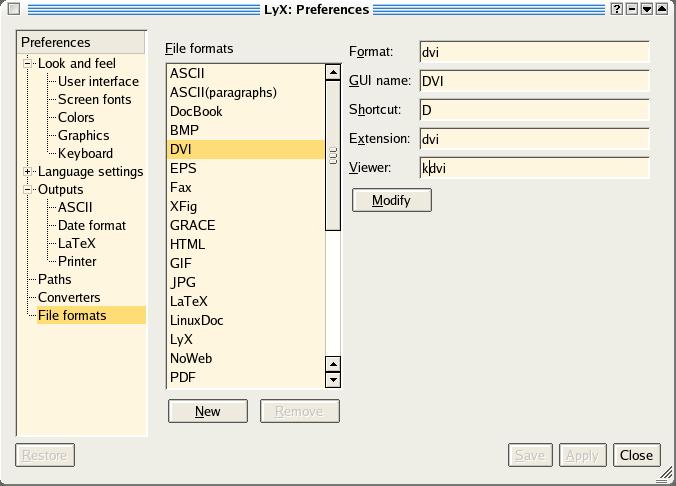
Task: Collapse the Look and feel tree node
Action: (x=29, y=63)
